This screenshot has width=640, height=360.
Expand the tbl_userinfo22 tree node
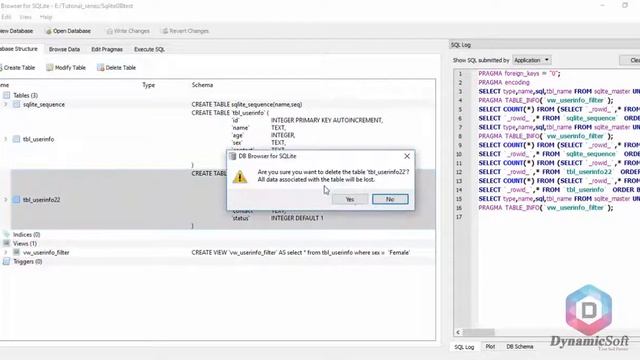tap(6, 200)
